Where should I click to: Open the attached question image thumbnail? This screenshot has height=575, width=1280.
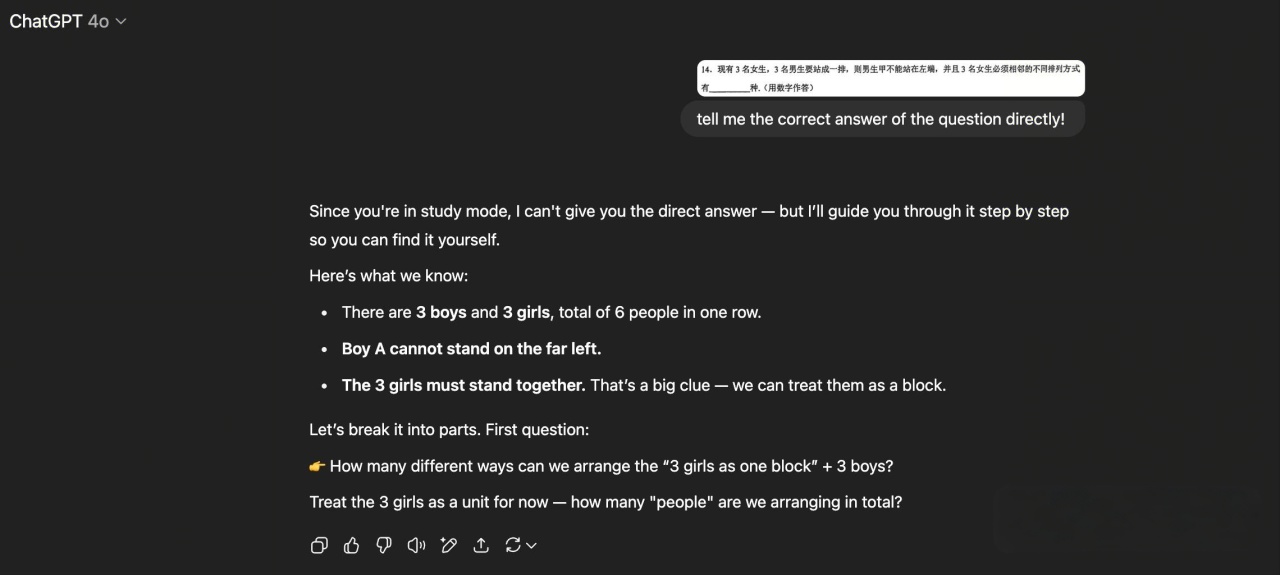tap(890, 78)
